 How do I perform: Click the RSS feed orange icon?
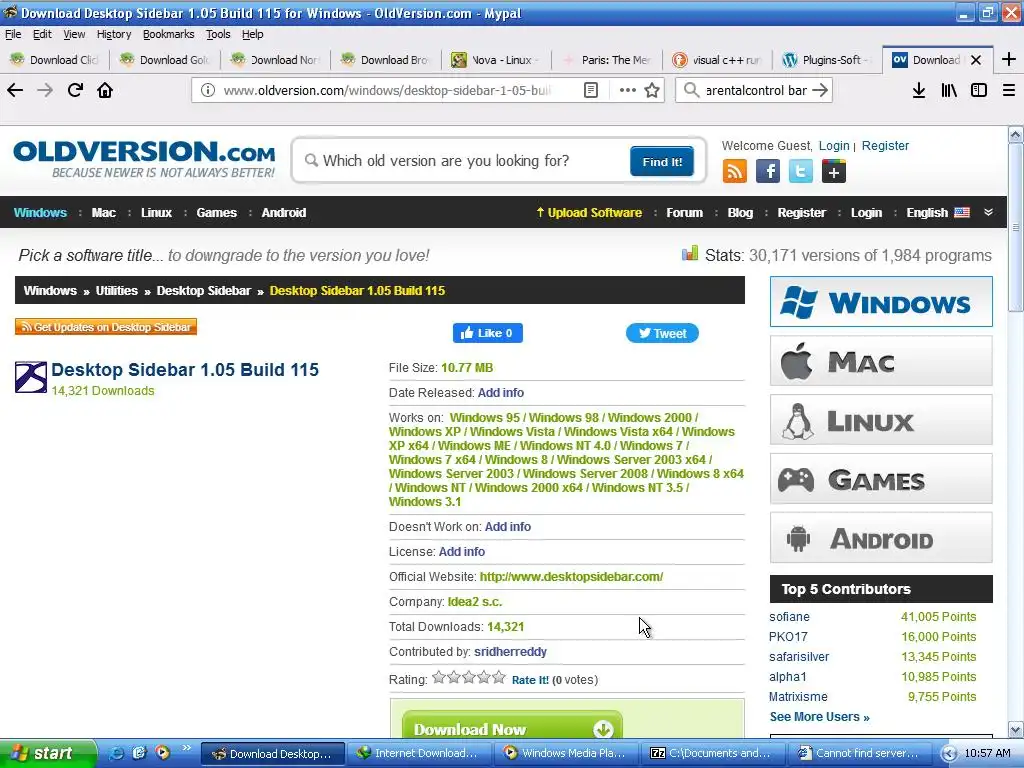(x=735, y=171)
